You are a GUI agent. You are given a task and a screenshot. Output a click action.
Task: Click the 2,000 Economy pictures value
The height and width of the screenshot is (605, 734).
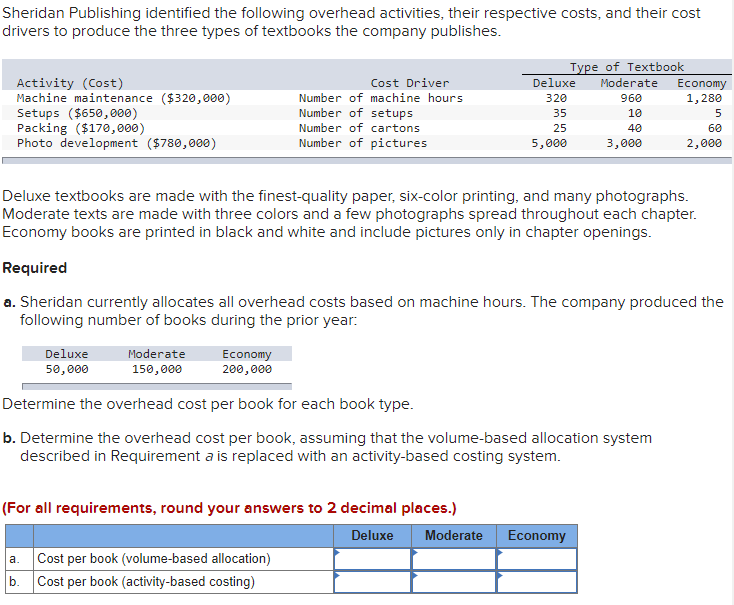[704, 143]
